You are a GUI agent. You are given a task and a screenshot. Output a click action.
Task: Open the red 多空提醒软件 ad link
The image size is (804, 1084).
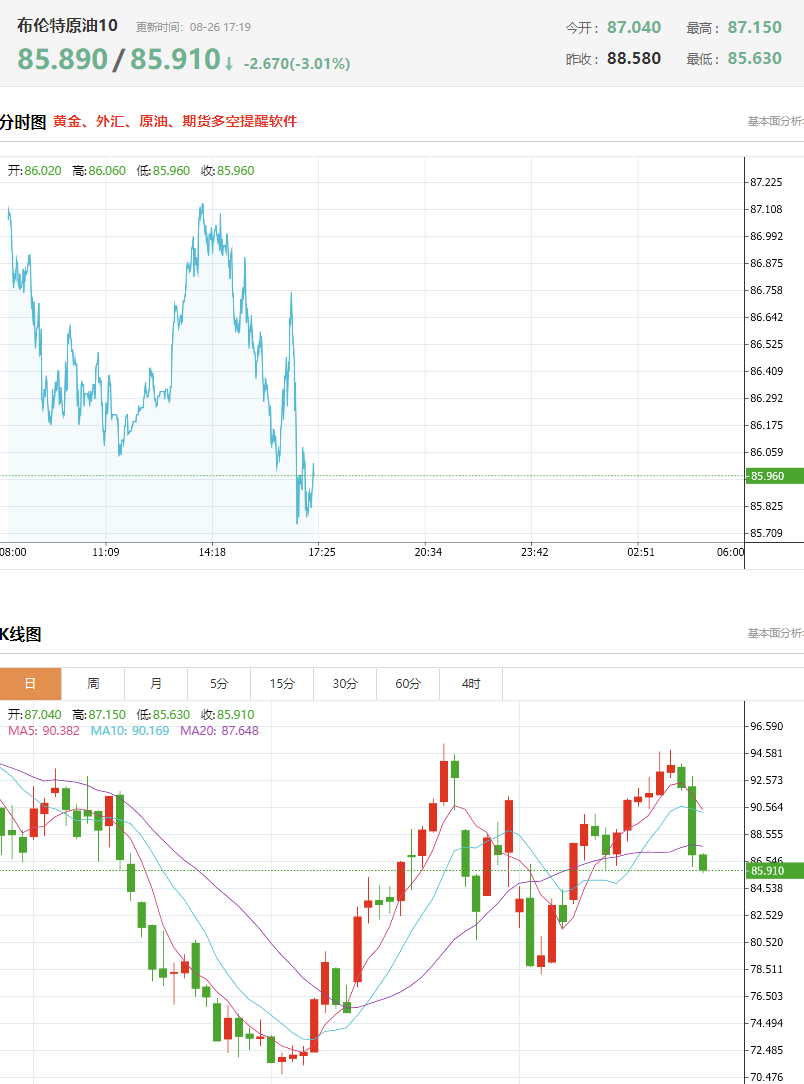point(175,121)
